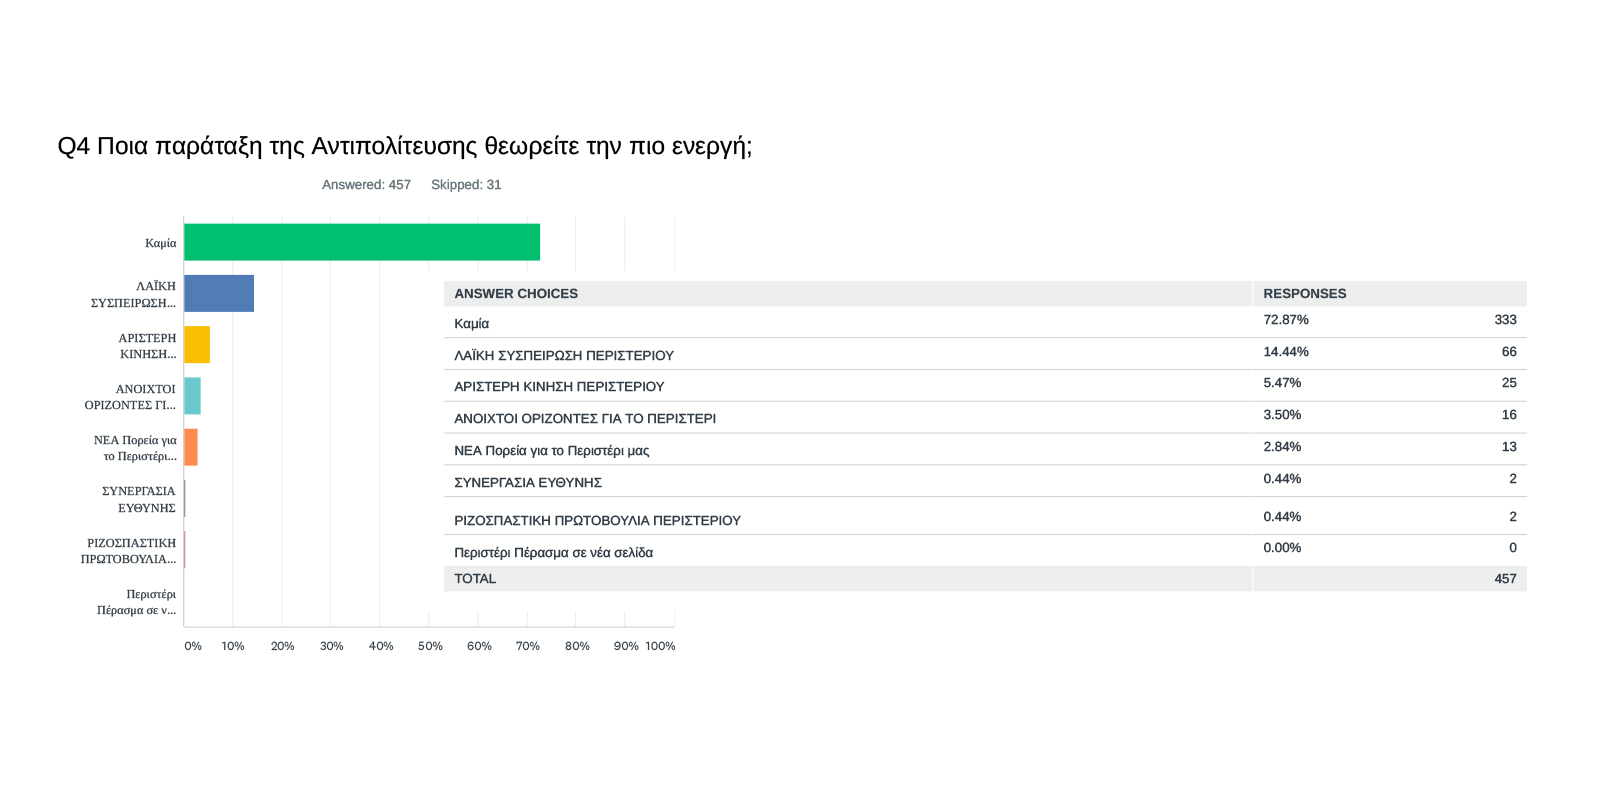Click the Skipped: 31 text
This screenshot has height=800, width=1600.
point(466,185)
